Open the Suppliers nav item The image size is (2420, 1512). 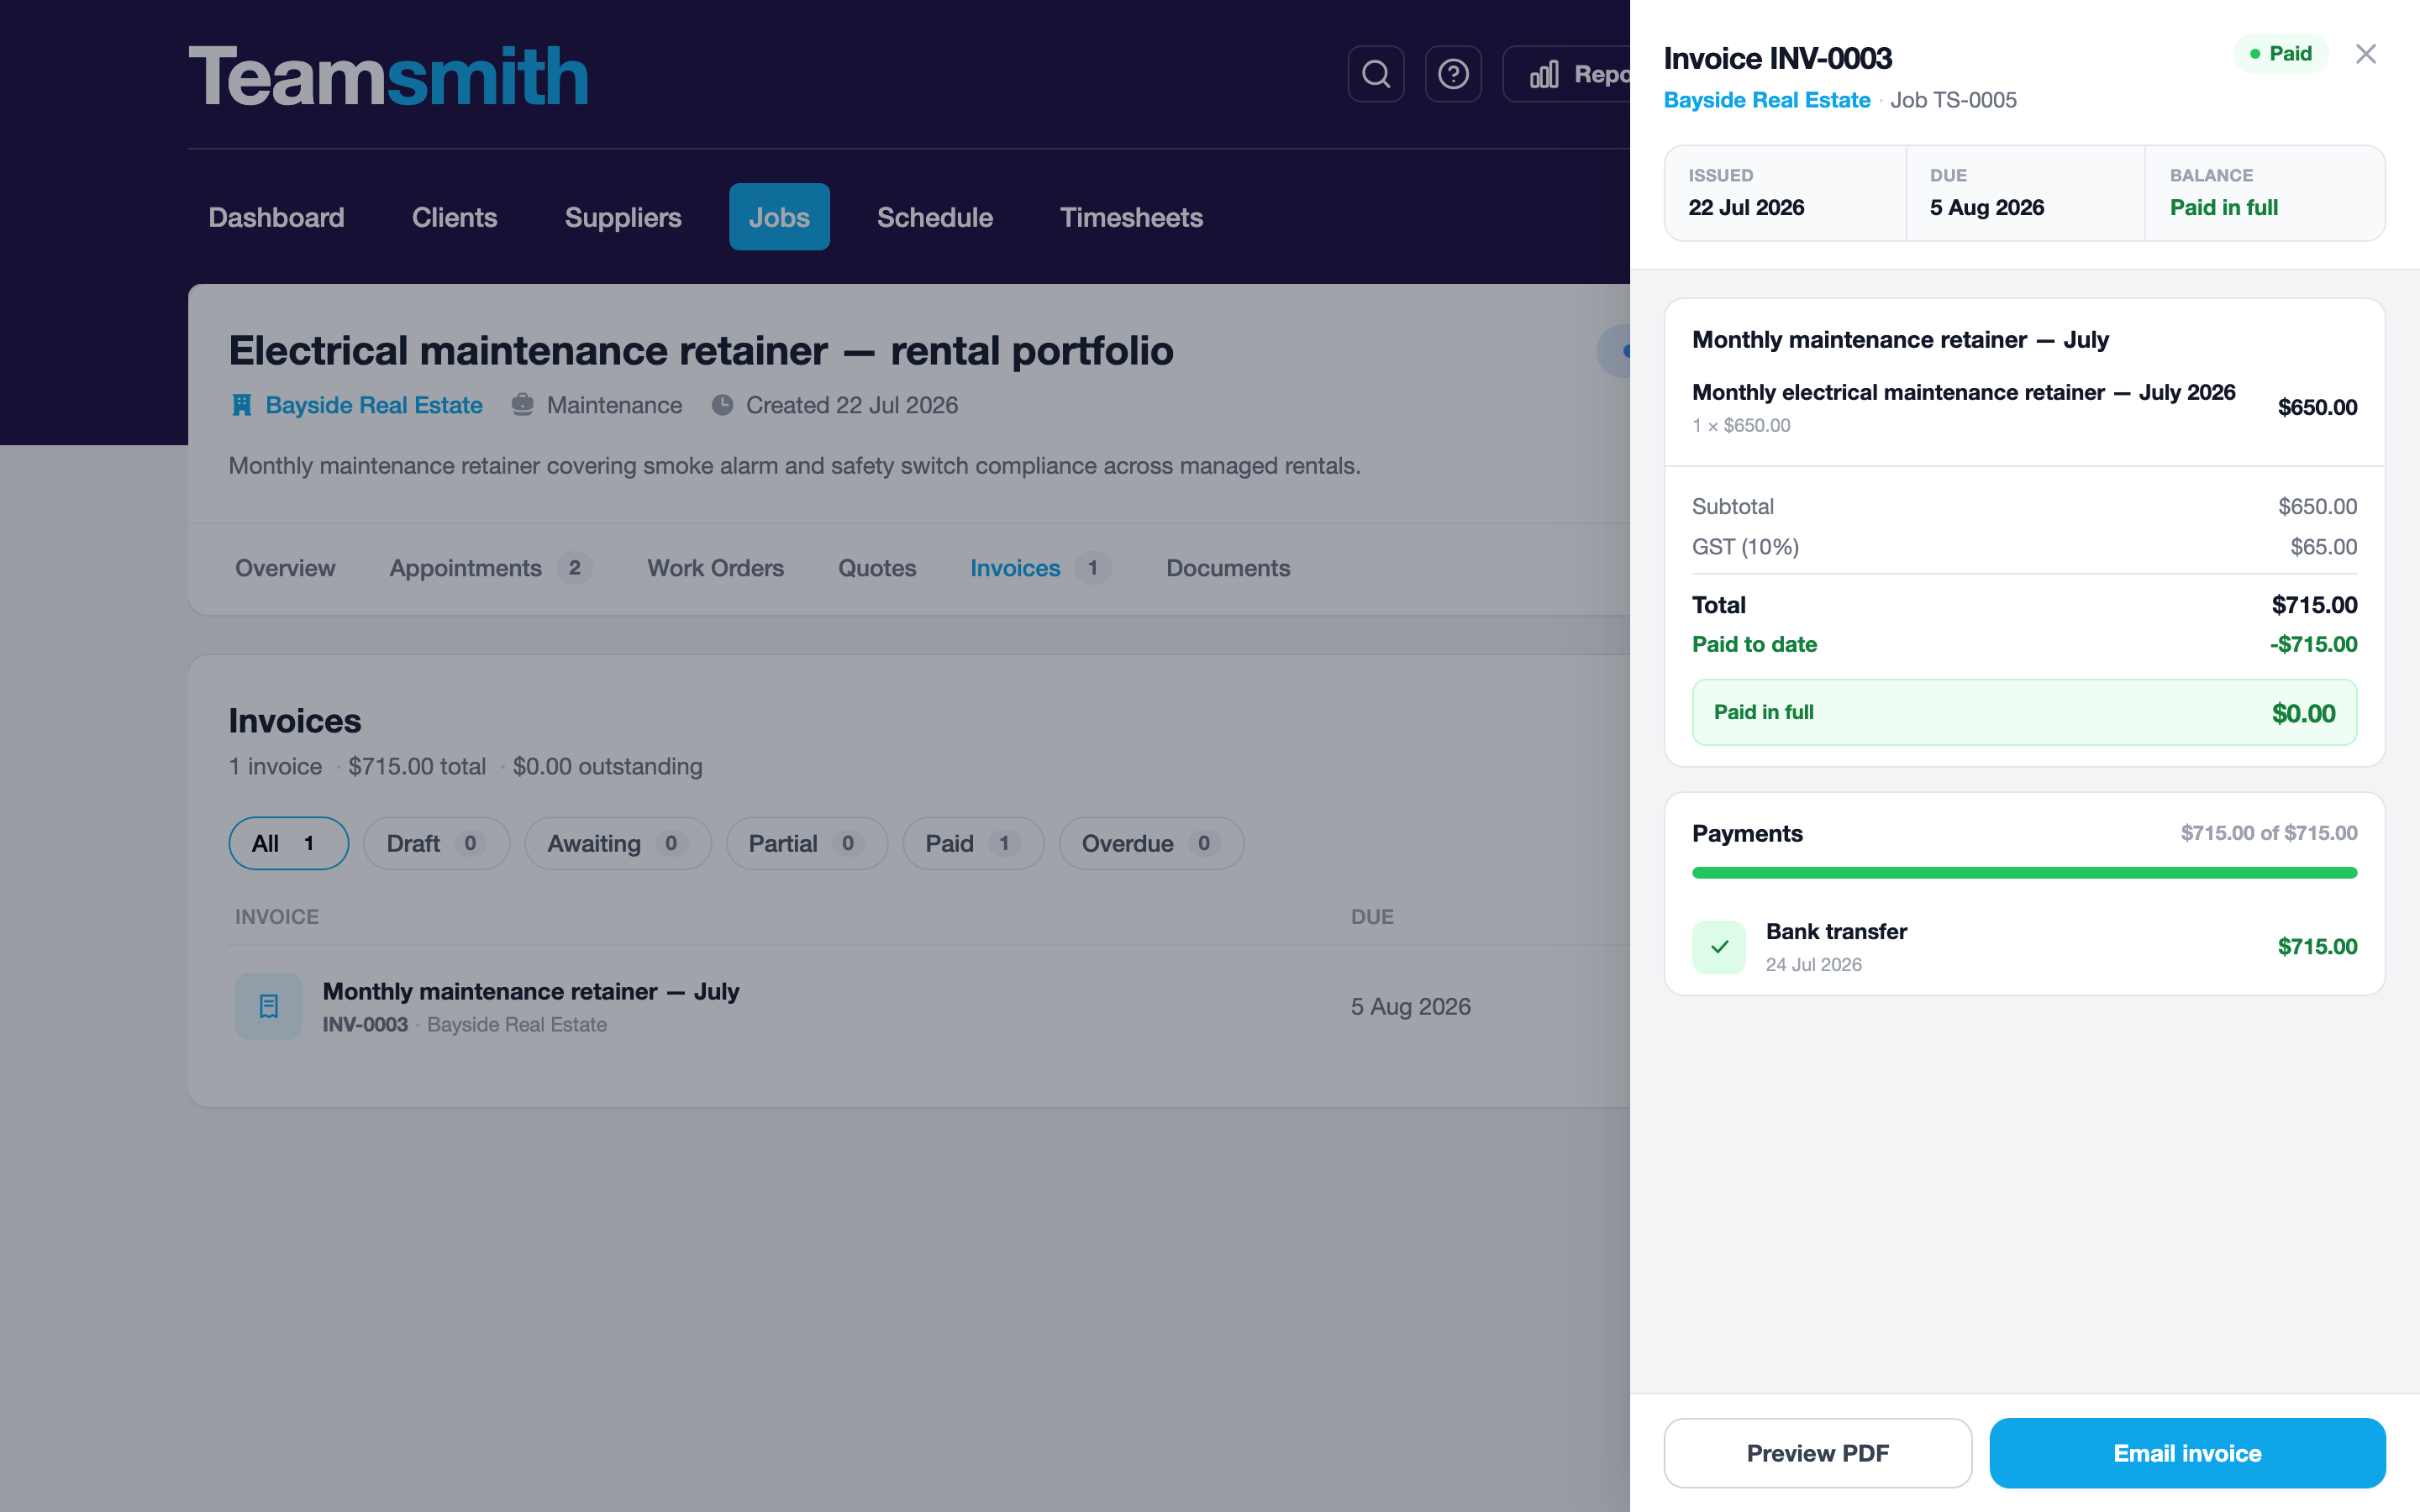(x=623, y=217)
